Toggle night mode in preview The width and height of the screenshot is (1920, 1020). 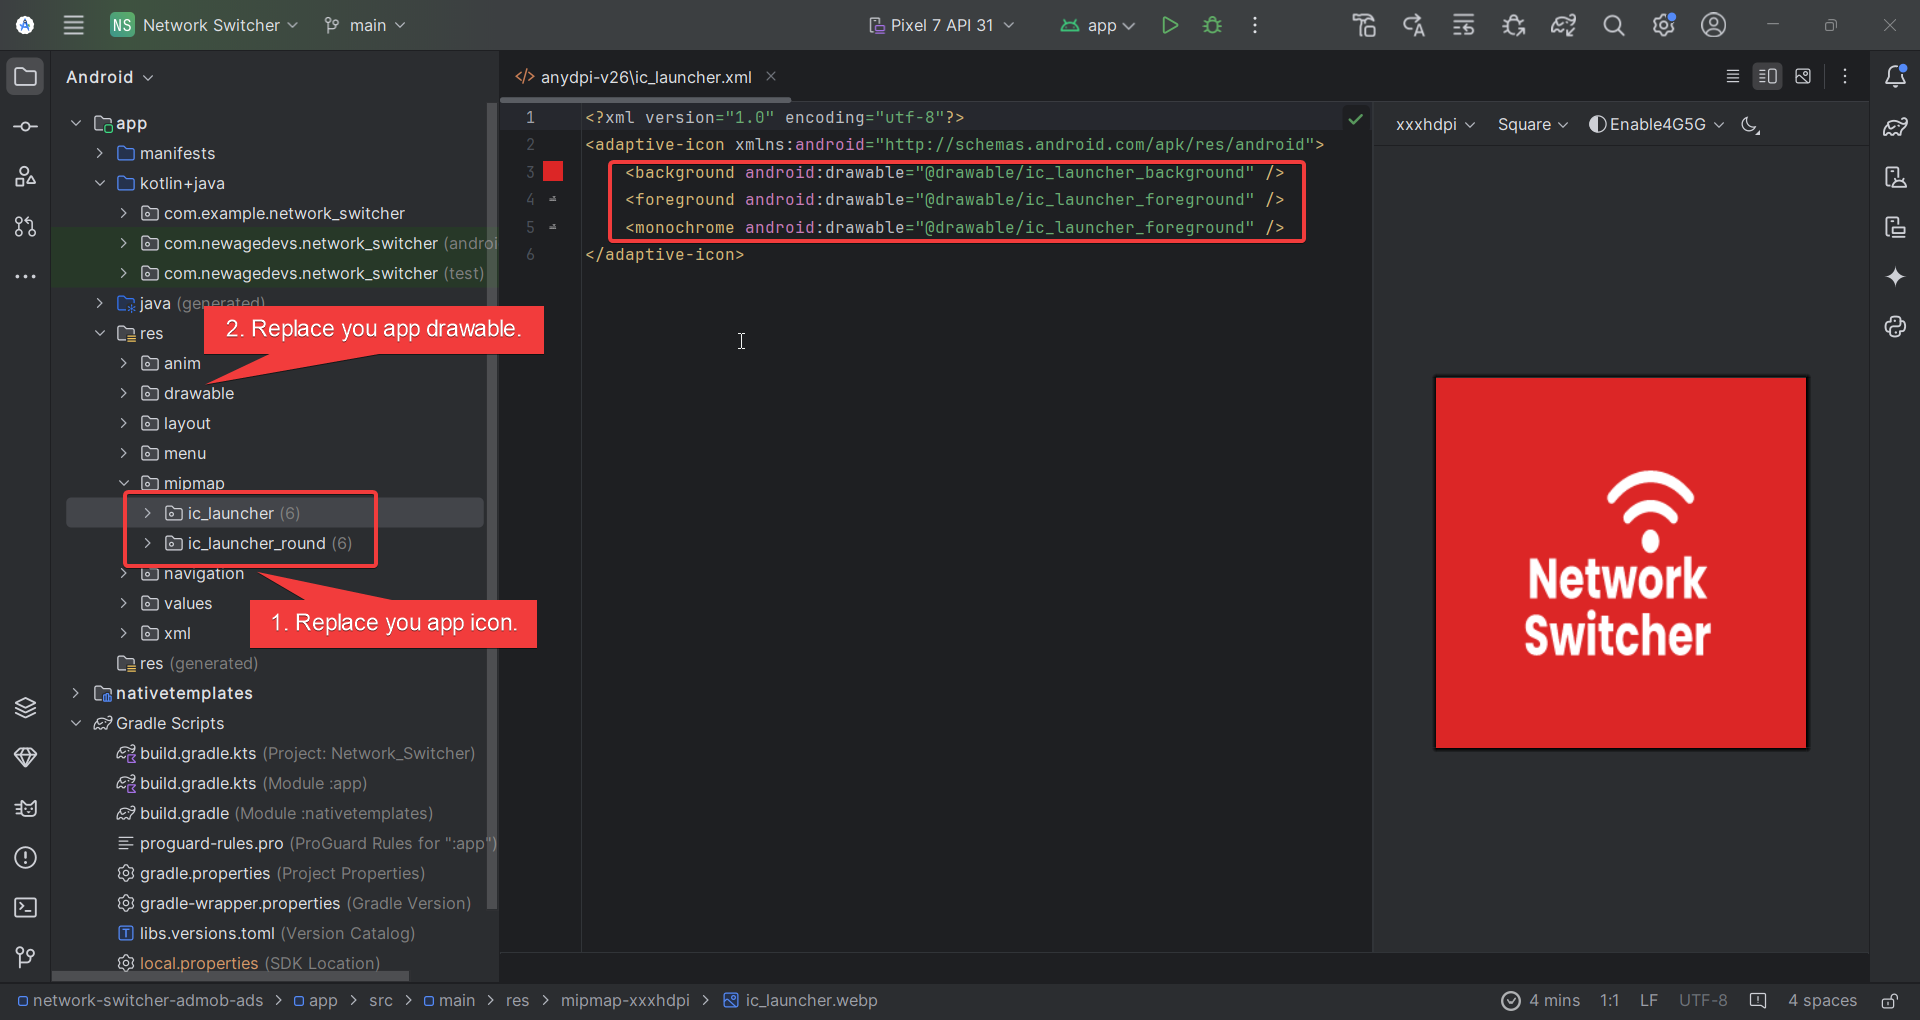pyautogui.click(x=1751, y=125)
